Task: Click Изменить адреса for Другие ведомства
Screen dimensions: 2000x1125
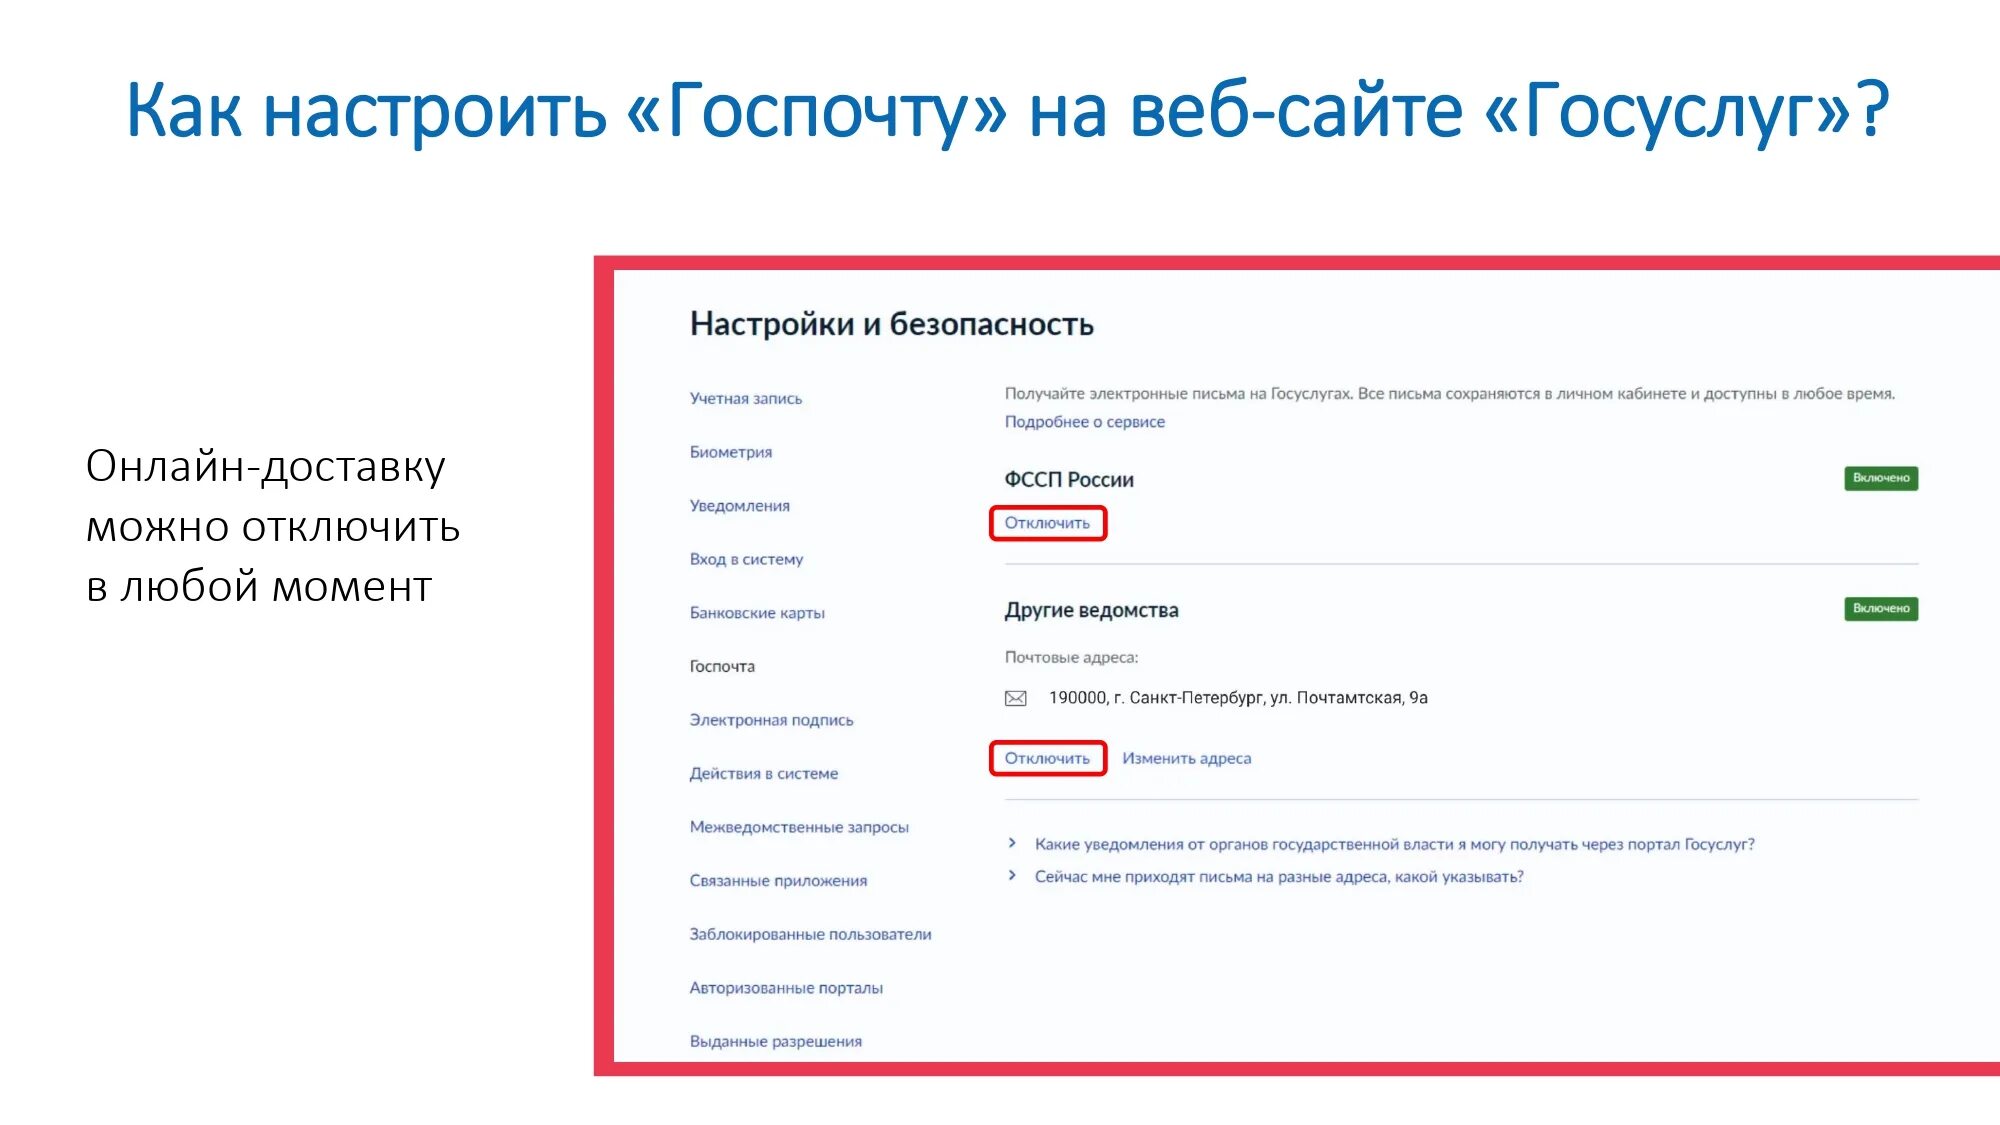Action: (1187, 757)
